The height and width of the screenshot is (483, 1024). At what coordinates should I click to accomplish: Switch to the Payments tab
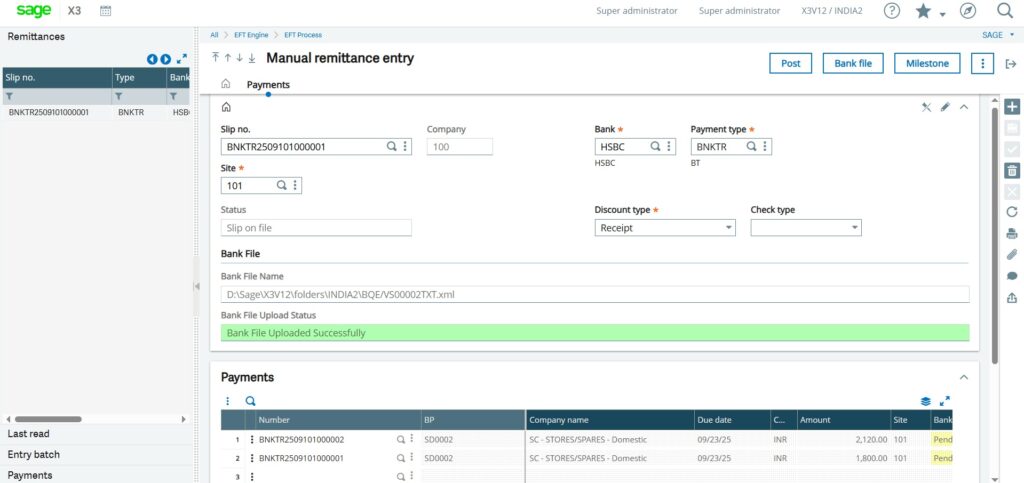(x=268, y=85)
